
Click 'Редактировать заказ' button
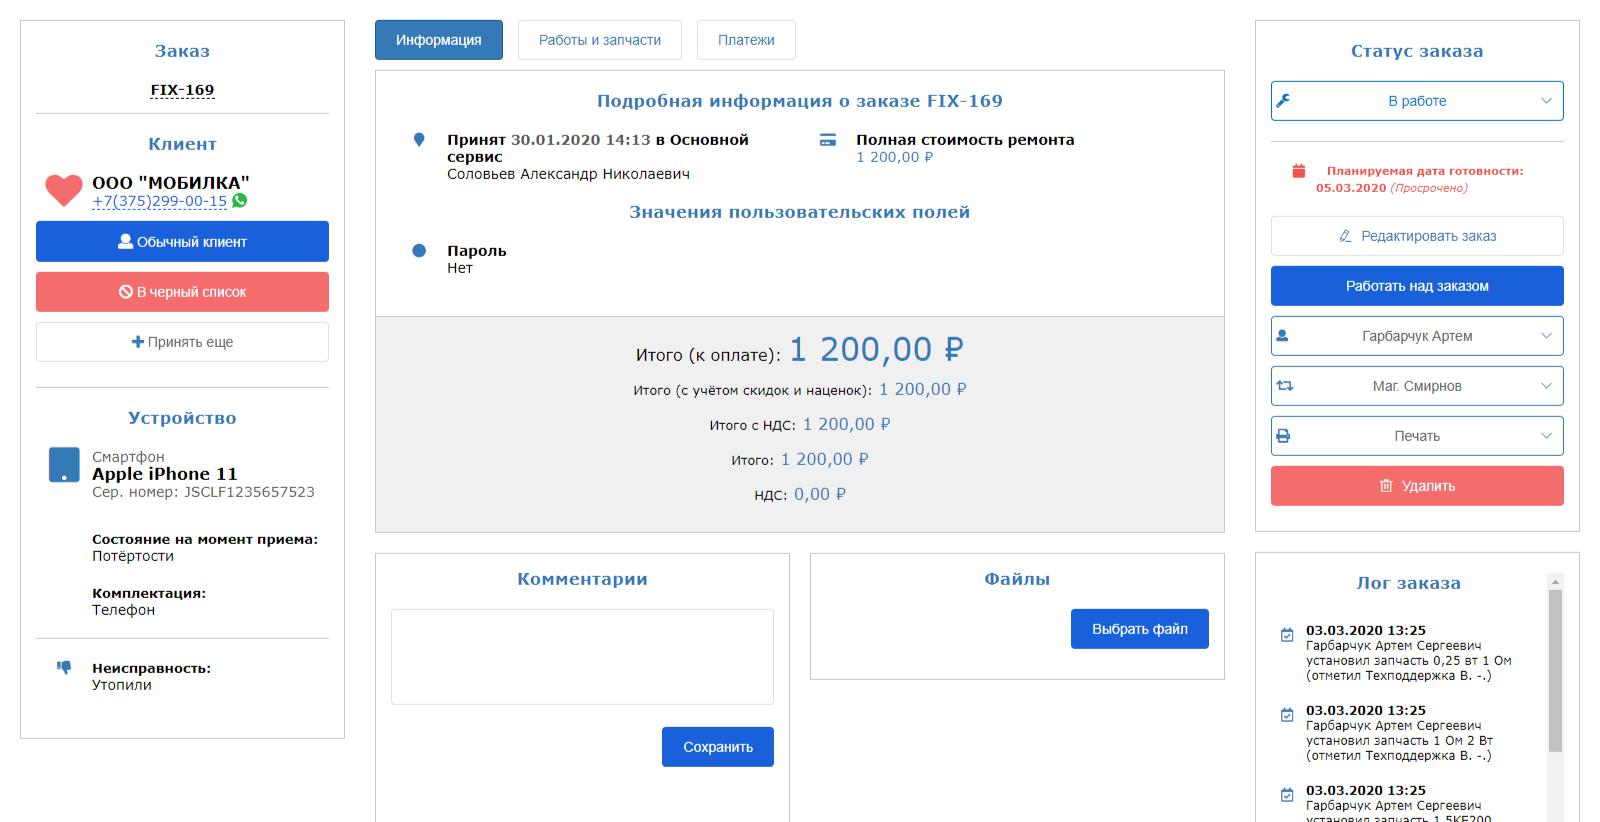coord(1417,236)
